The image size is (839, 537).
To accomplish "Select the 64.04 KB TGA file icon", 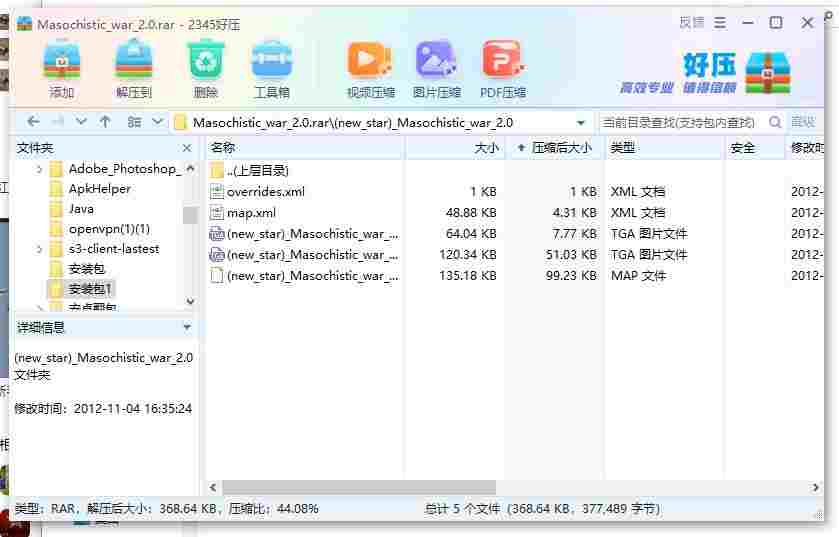I will coord(217,234).
